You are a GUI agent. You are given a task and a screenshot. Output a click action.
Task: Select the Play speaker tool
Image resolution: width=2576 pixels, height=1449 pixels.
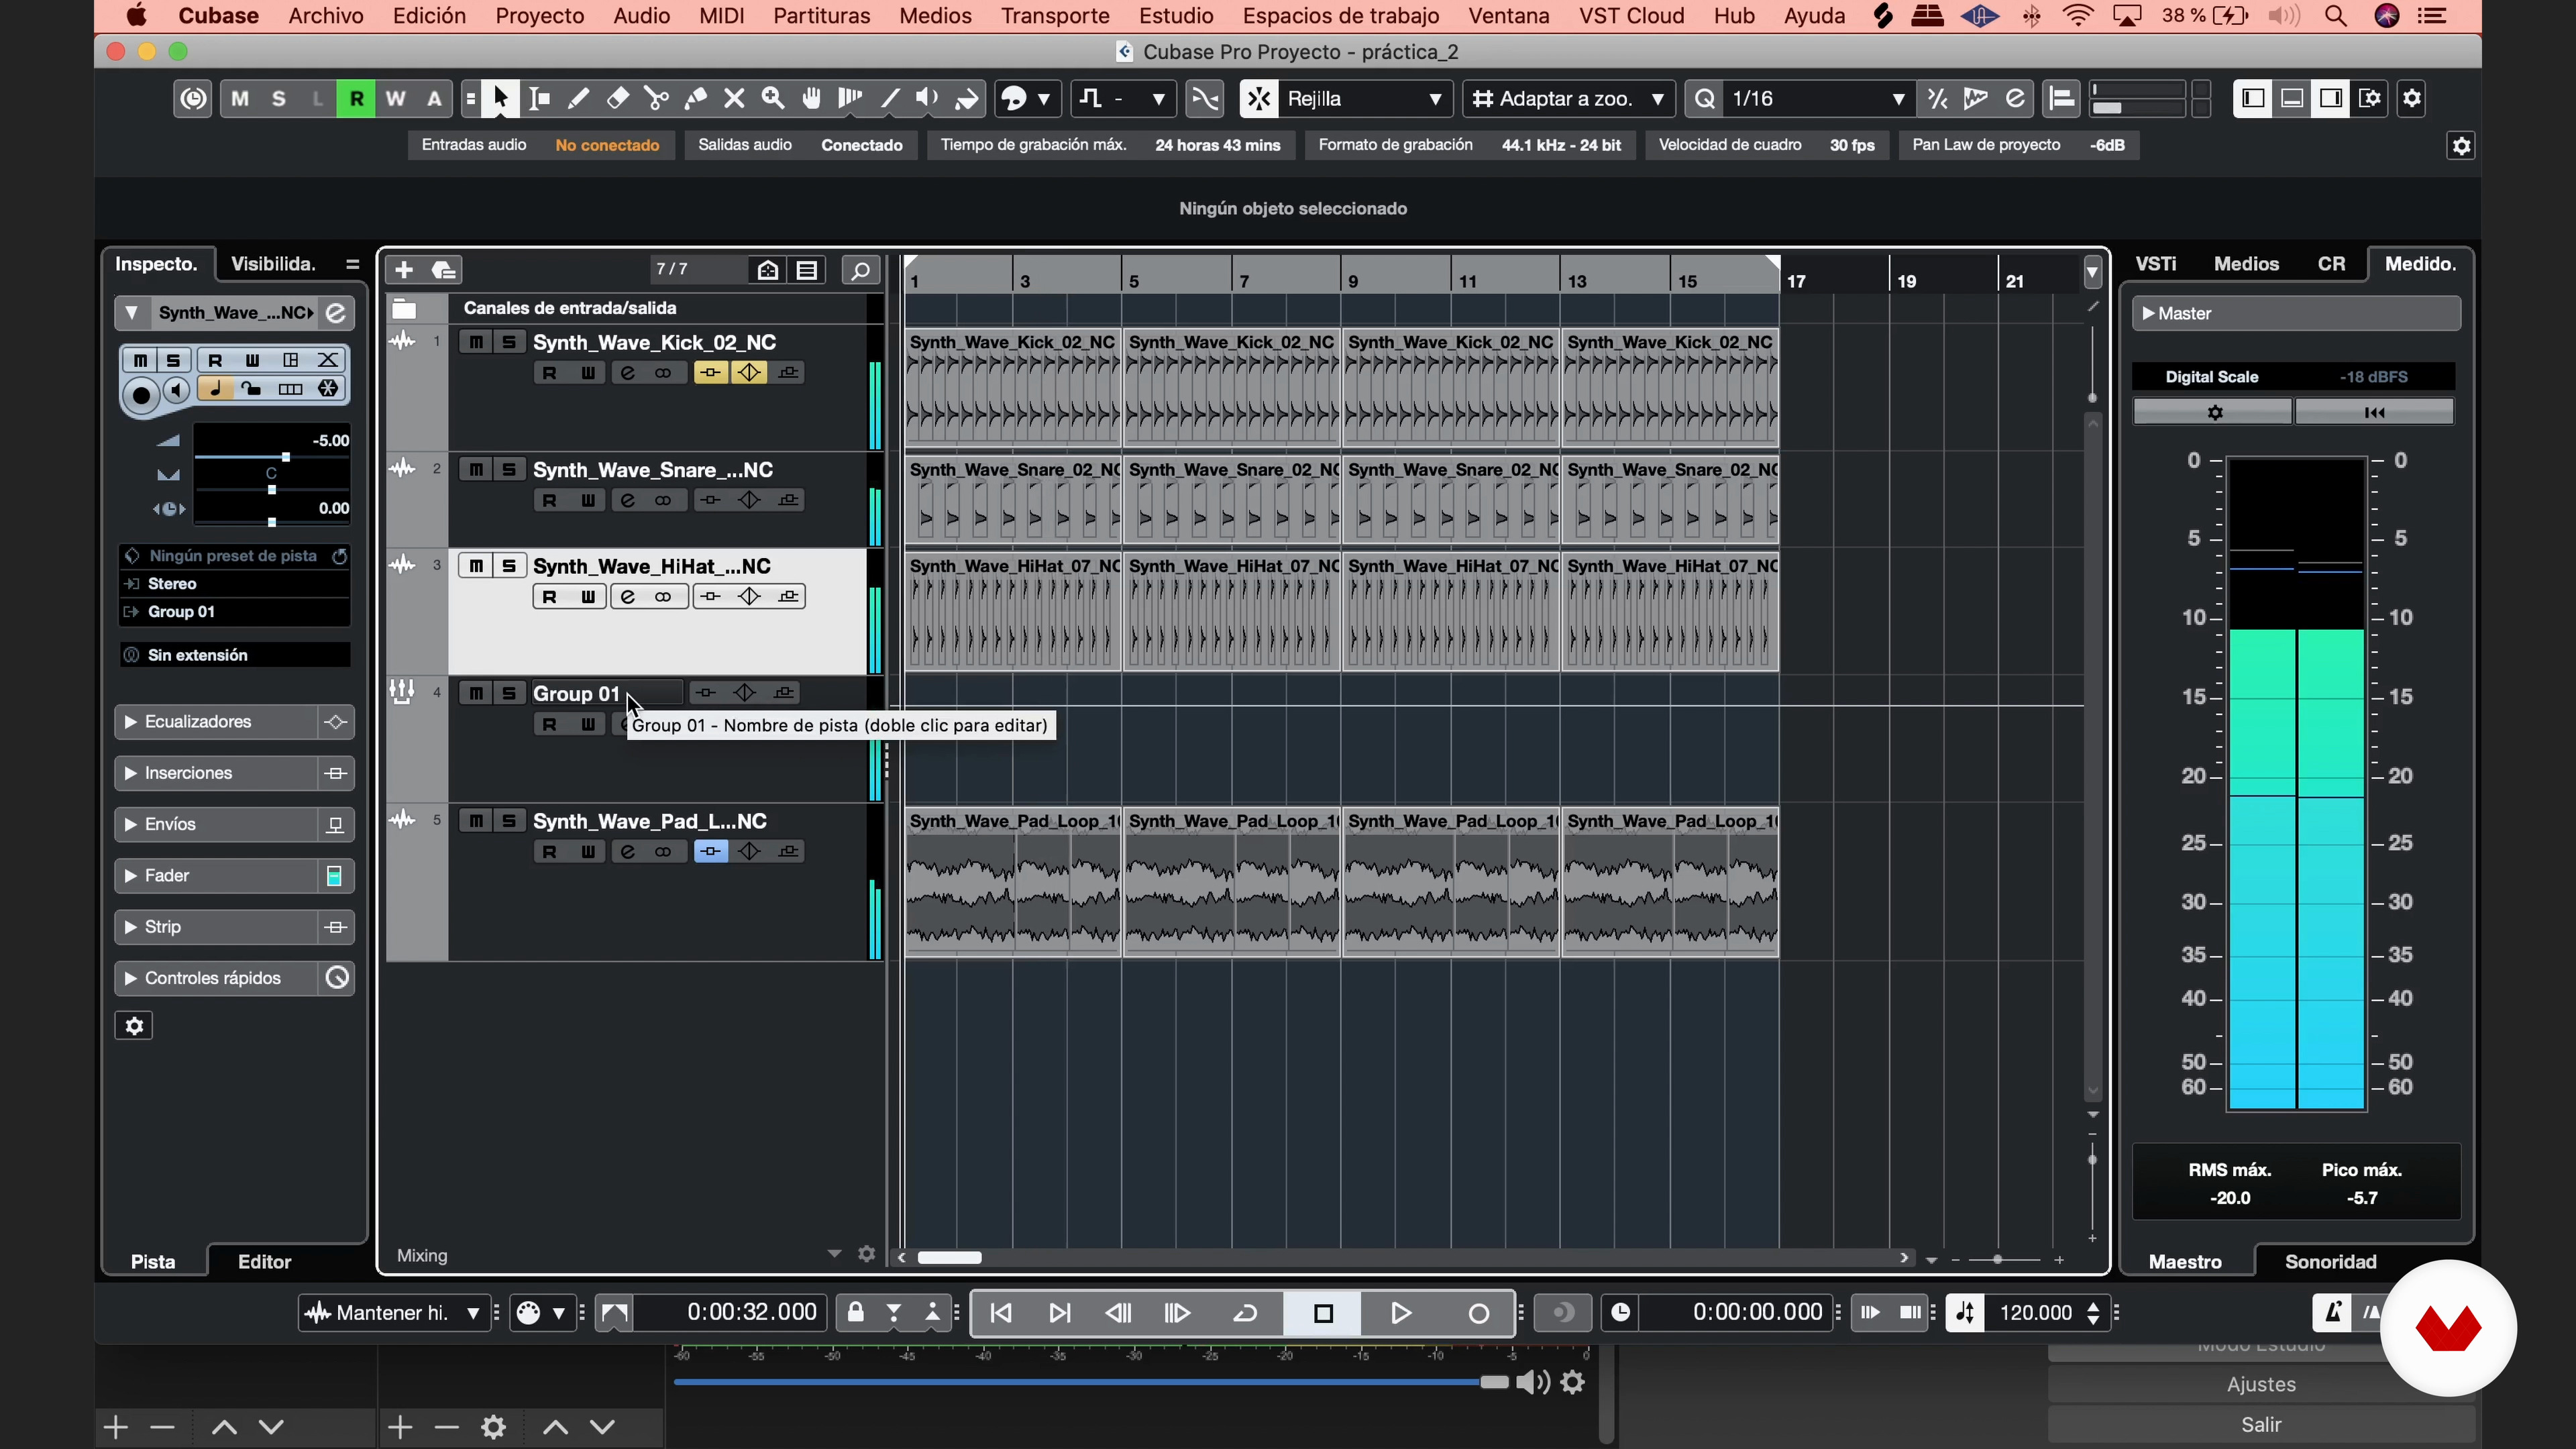coord(928,98)
